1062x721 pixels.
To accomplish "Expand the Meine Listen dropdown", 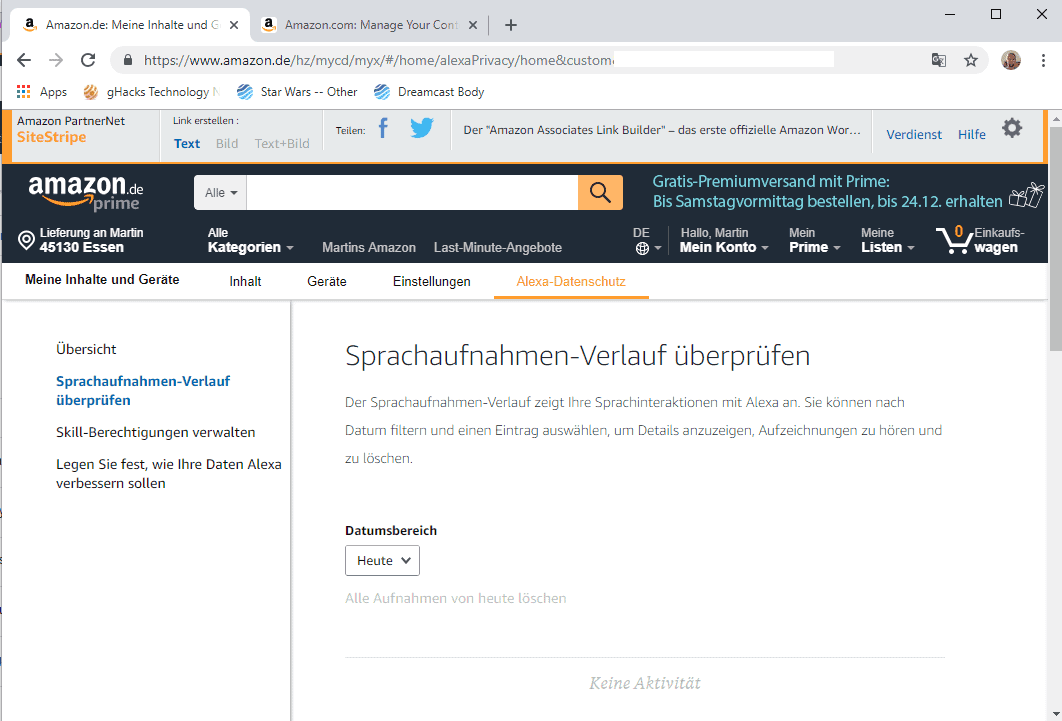I will [x=888, y=240].
